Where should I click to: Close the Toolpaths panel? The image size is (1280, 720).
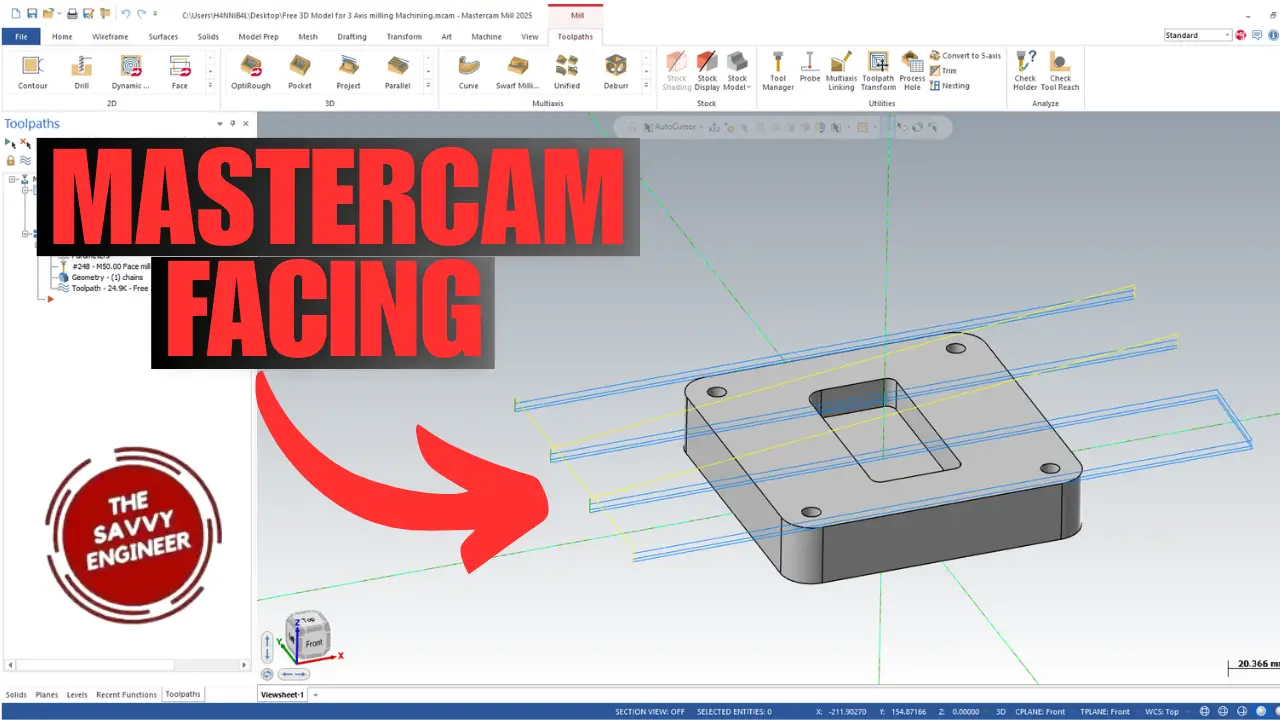point(246,124)
